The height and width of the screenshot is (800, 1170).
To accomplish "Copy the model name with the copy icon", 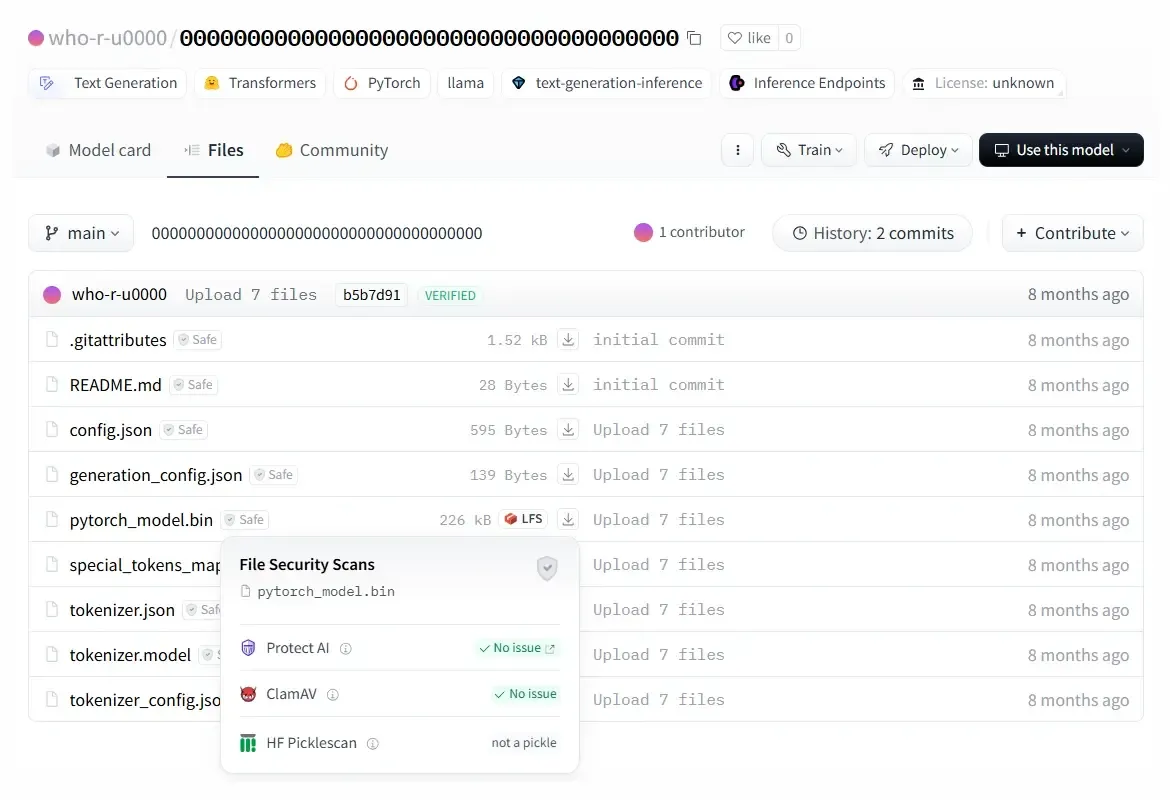I will [x=694, y=38].
